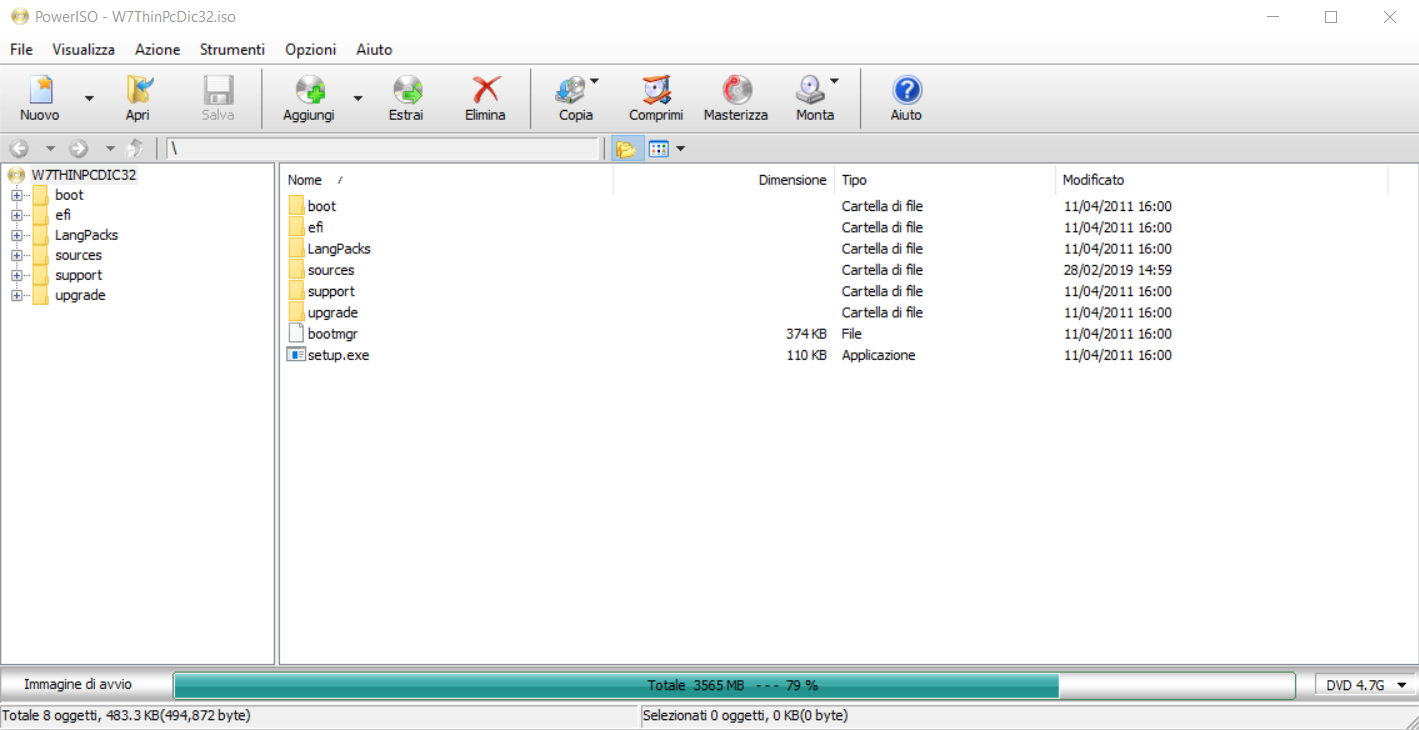Click the 374 KB size cell

806,333
